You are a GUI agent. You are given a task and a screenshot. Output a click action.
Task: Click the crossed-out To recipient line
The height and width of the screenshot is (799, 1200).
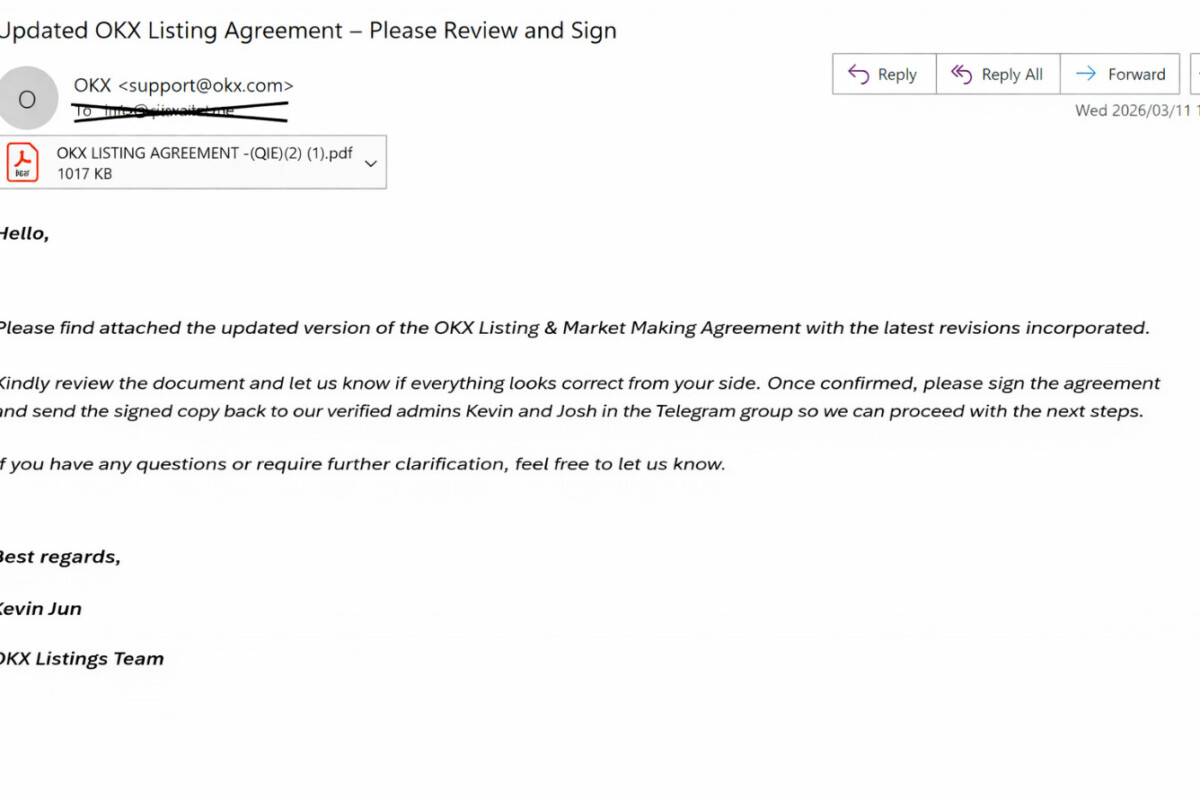(180, 111)
